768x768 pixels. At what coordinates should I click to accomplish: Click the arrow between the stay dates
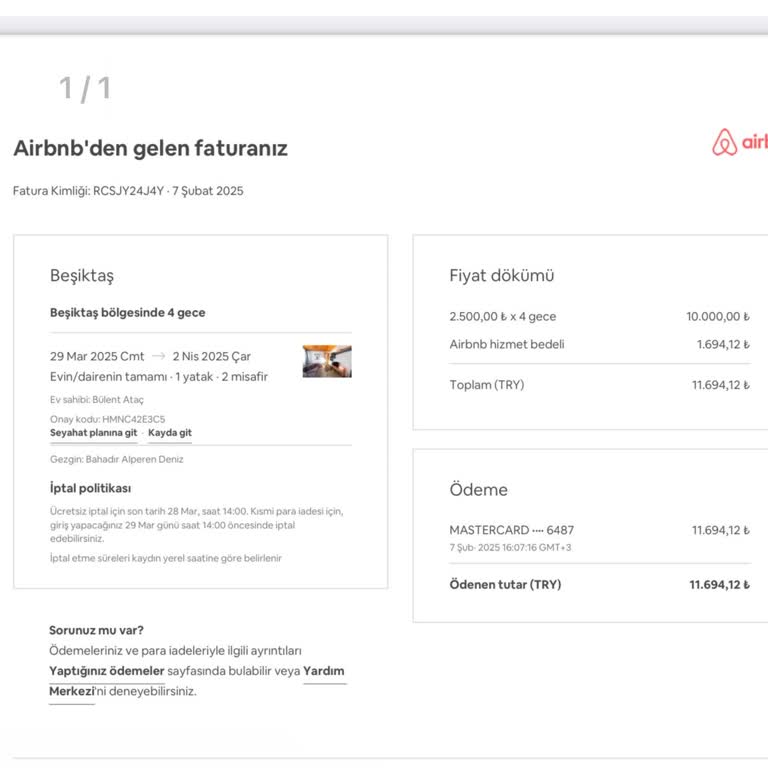[158, 356]
